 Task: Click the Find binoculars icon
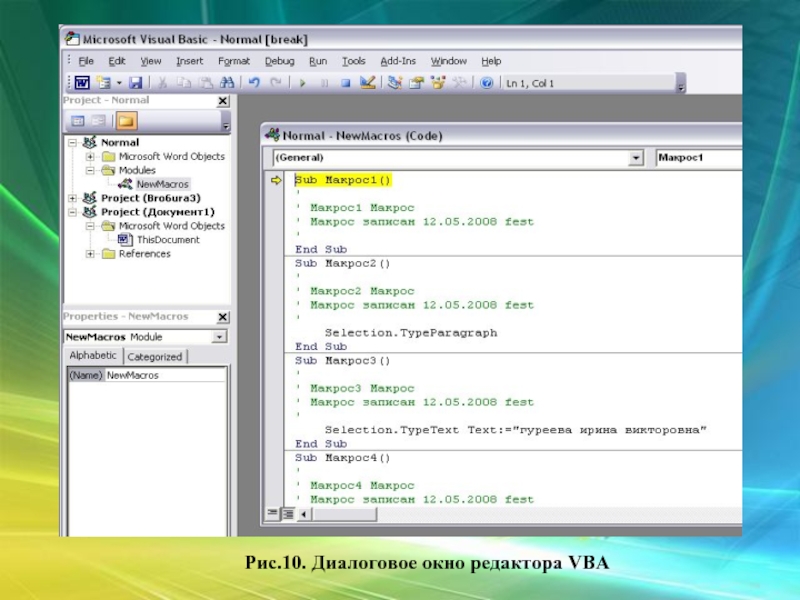click(228, 83)
